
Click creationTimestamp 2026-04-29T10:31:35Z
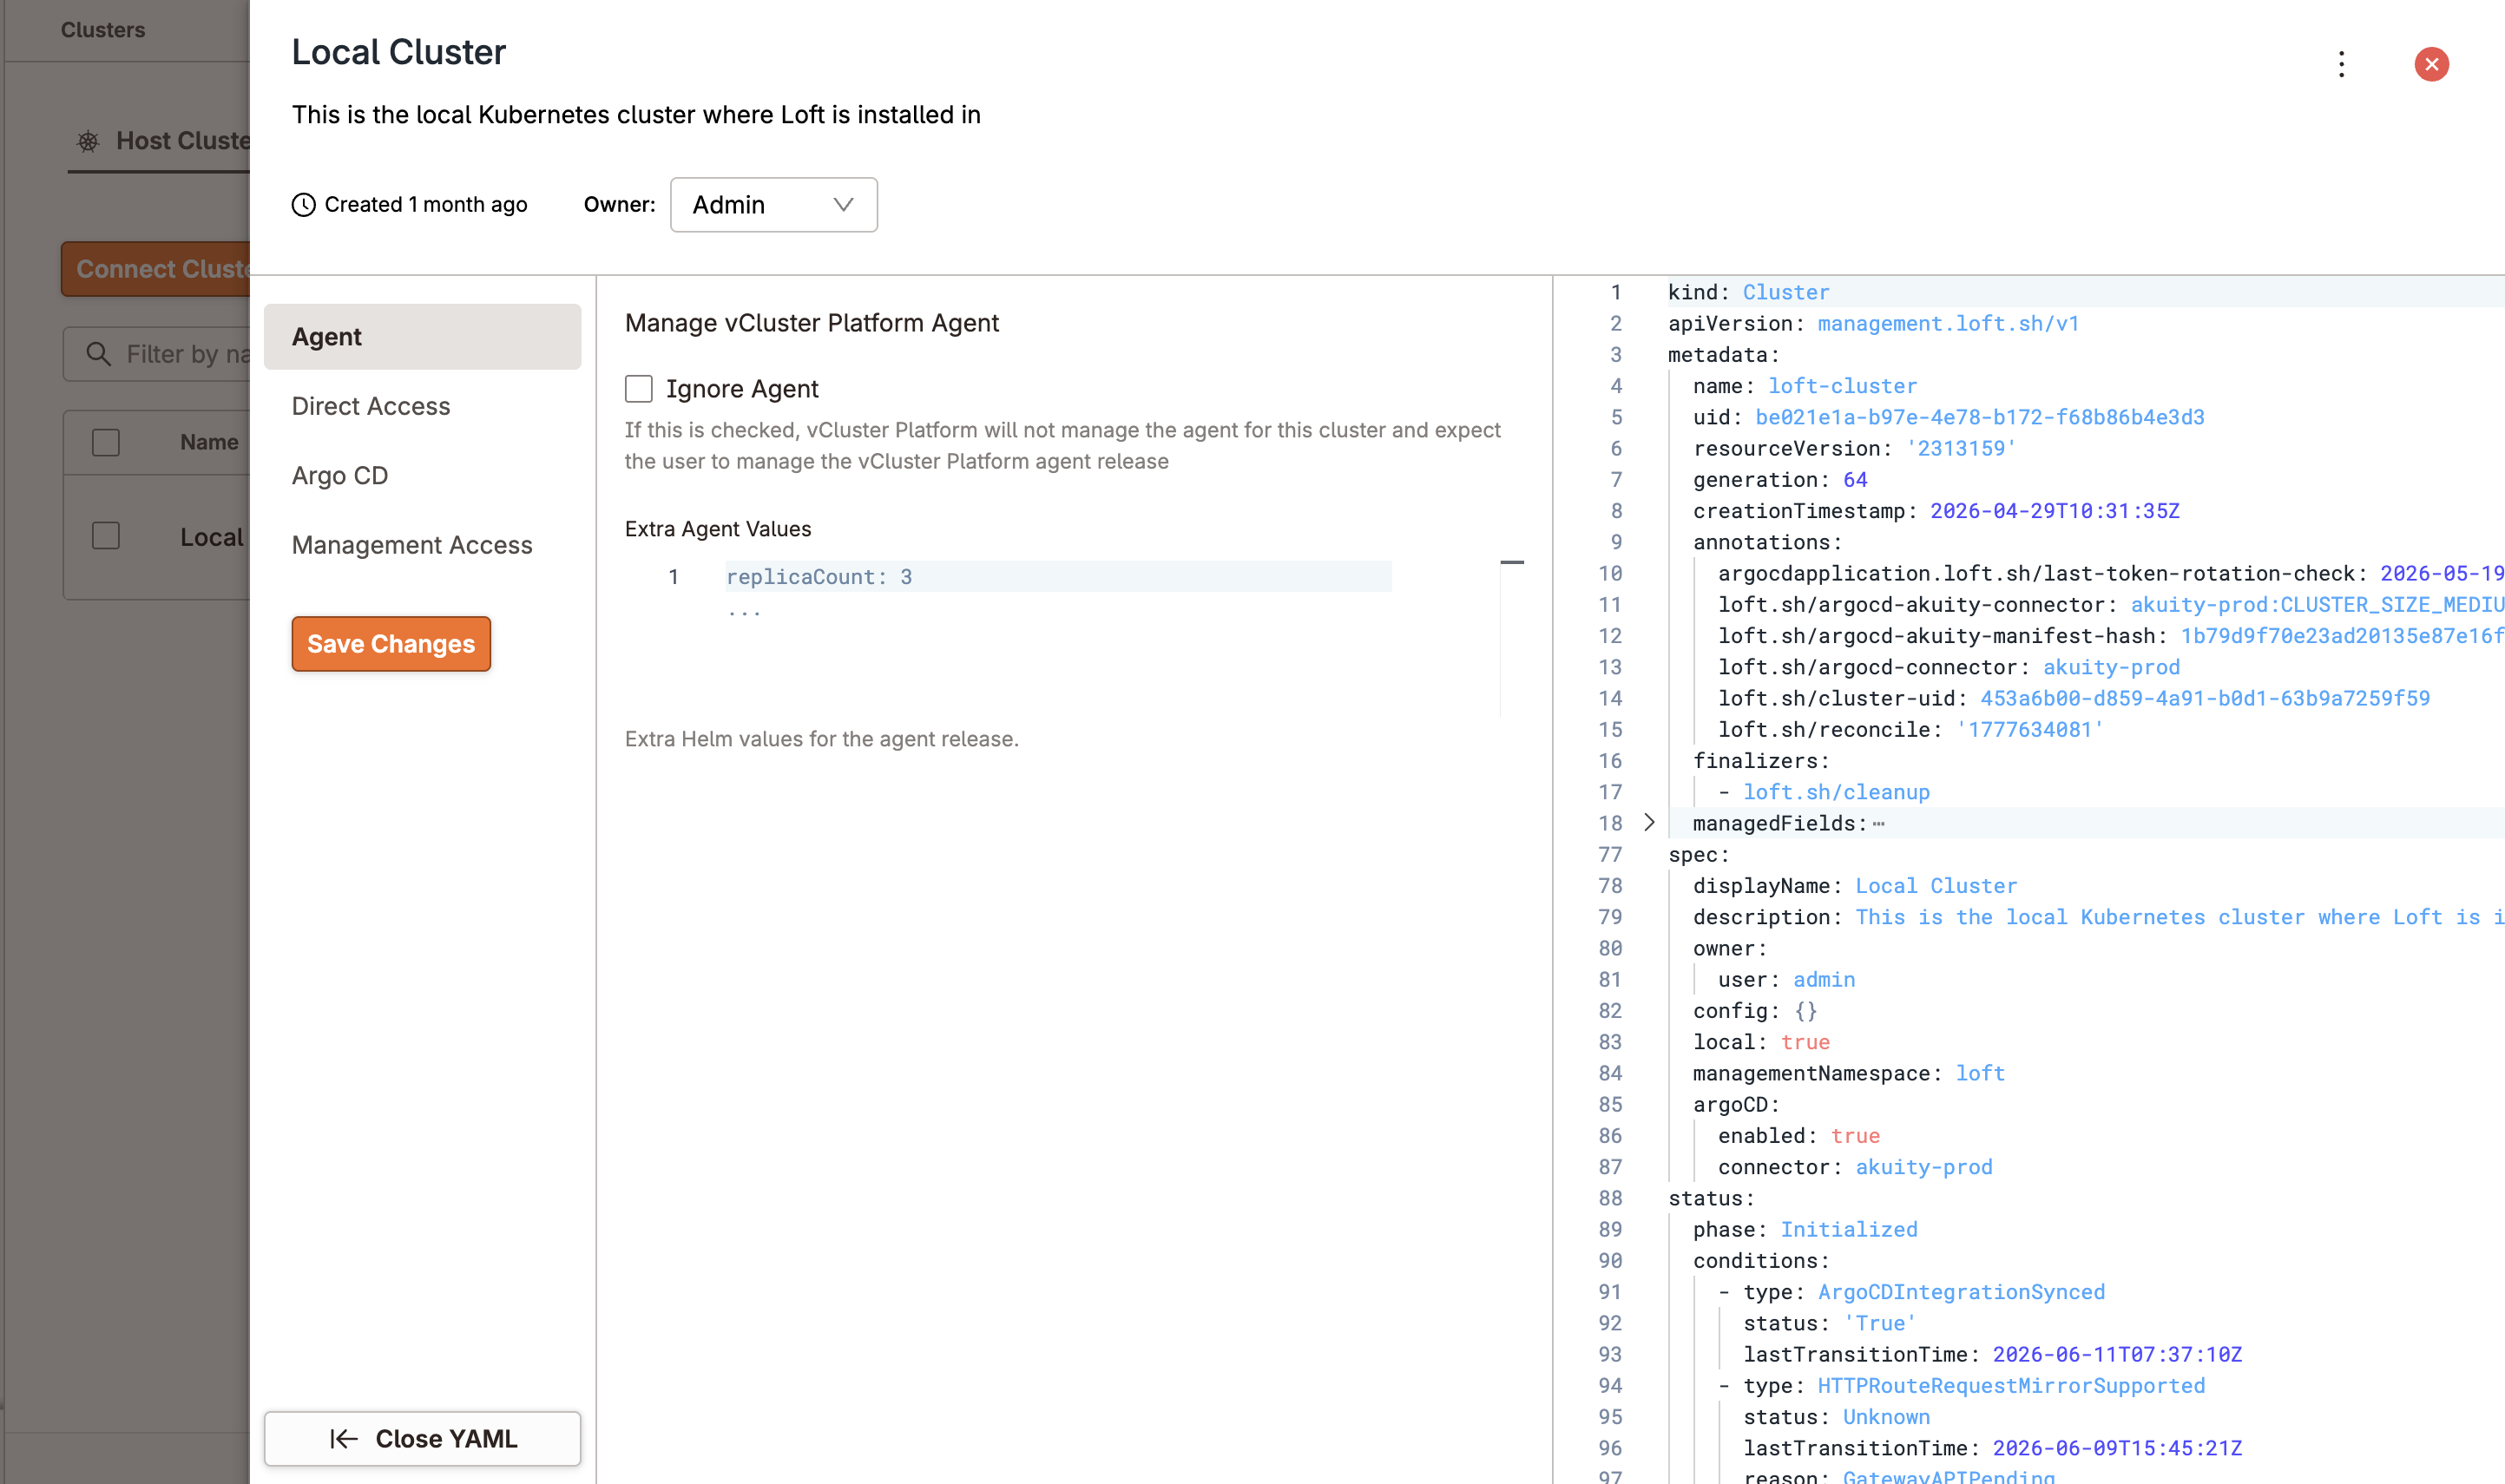pyautogui.click(x=2055, y=511)
